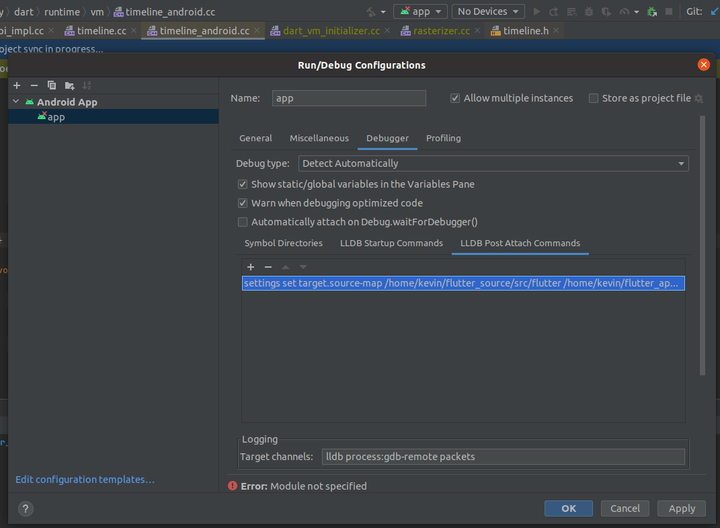Remove the selected LLDB command
This screenshot has width=720, height=528.
coord(268,267)
